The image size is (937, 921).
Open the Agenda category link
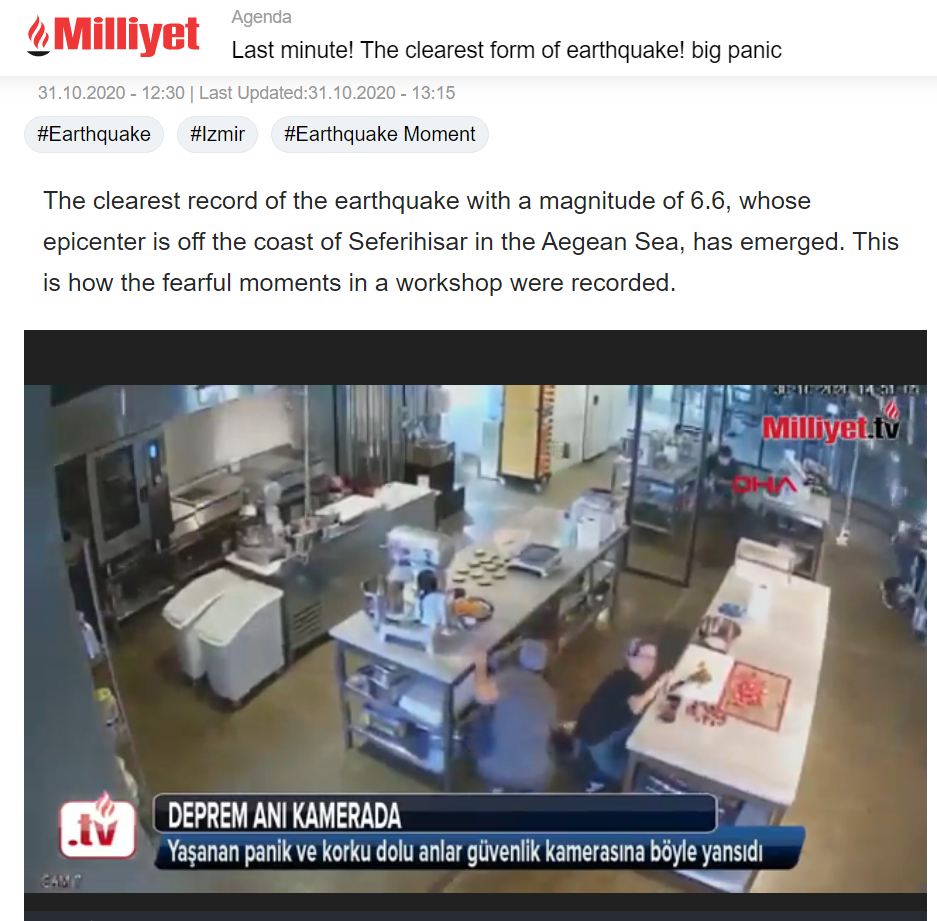pyautogui.click(x=261, y=17)
